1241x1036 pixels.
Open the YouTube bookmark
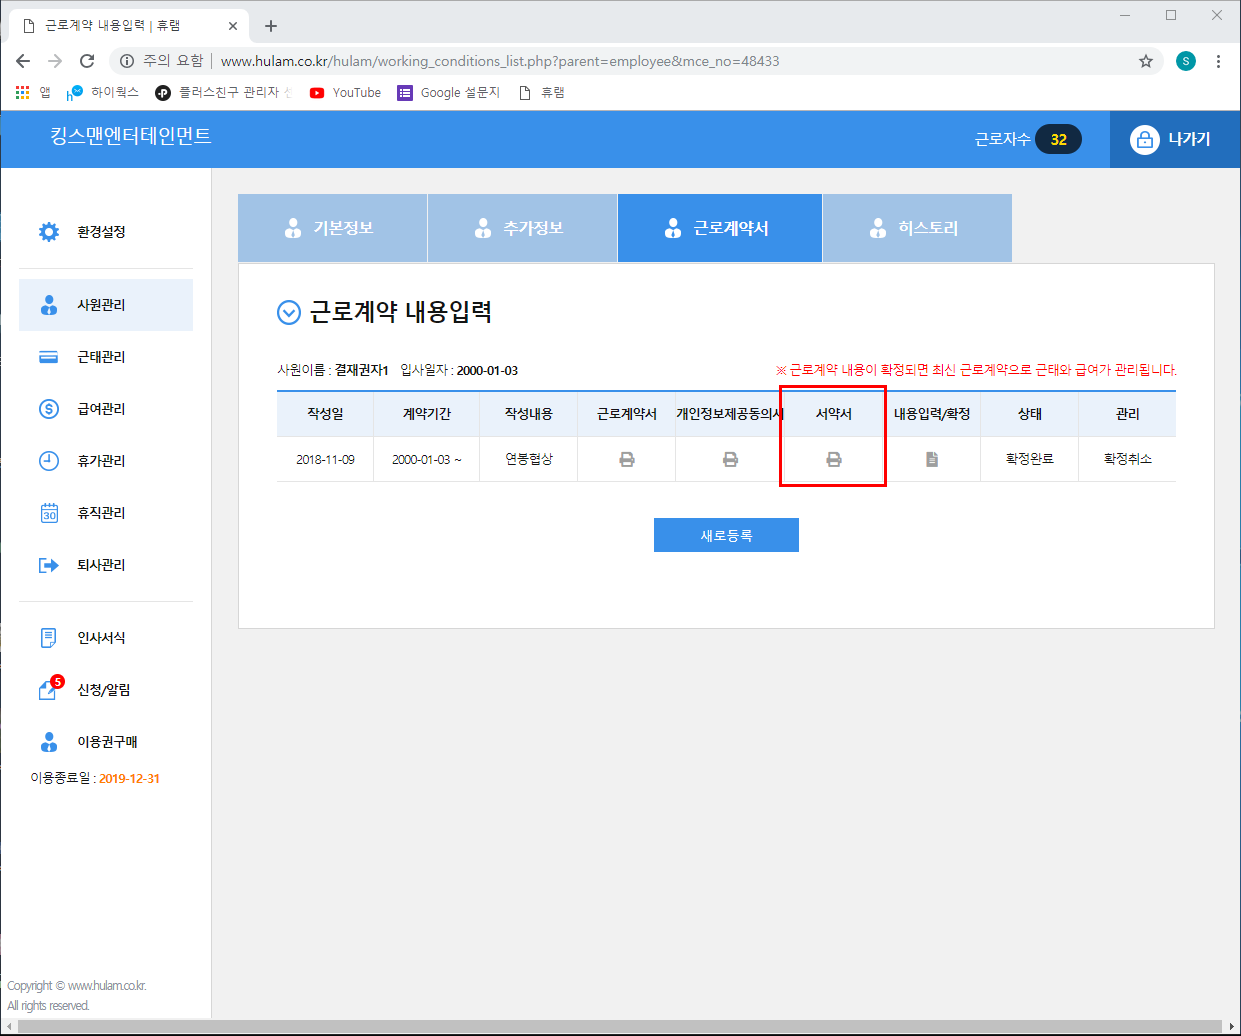346,93
